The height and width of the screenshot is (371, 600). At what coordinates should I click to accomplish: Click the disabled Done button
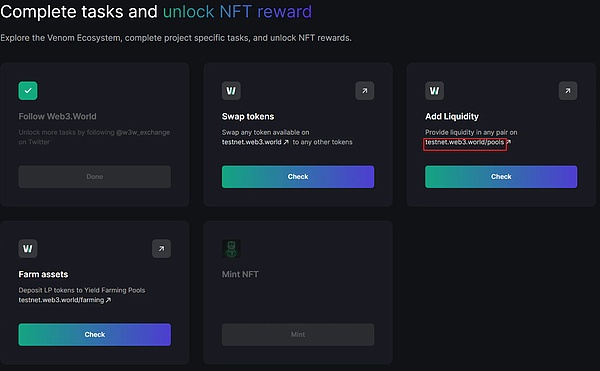pos(95,177)
